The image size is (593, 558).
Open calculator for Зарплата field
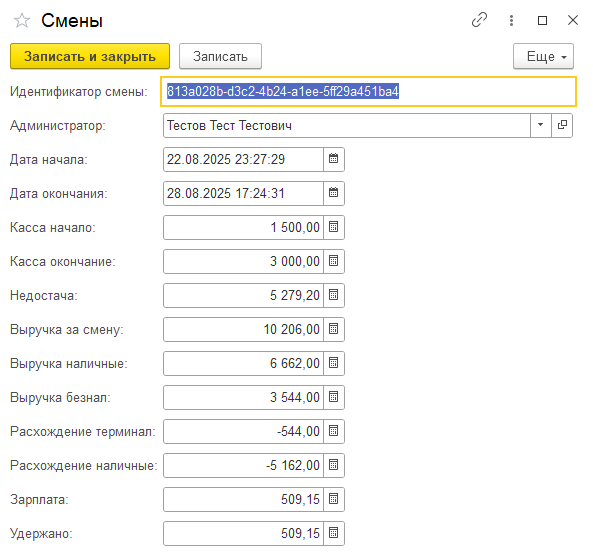click(x=334, y=499)
